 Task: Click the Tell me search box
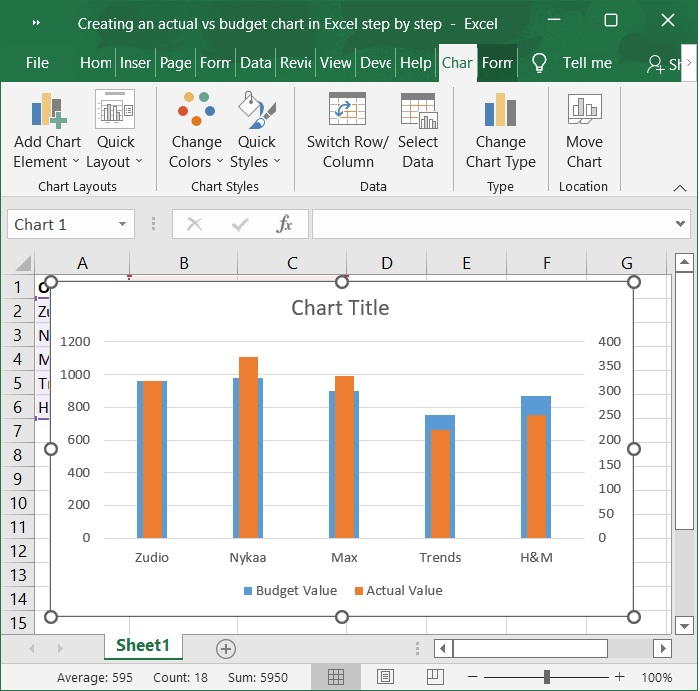point(587,62)
